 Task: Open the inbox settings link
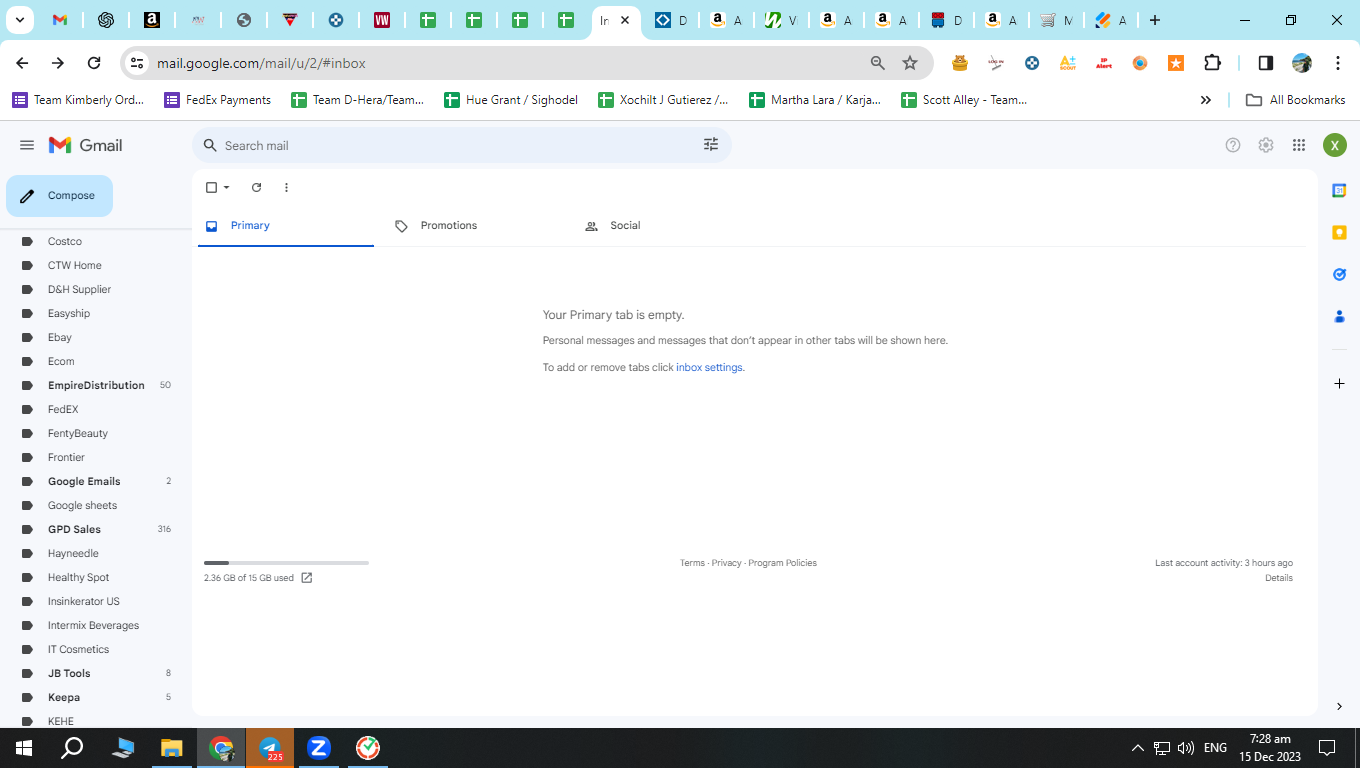pyautogui.click(x=709, y=368)
